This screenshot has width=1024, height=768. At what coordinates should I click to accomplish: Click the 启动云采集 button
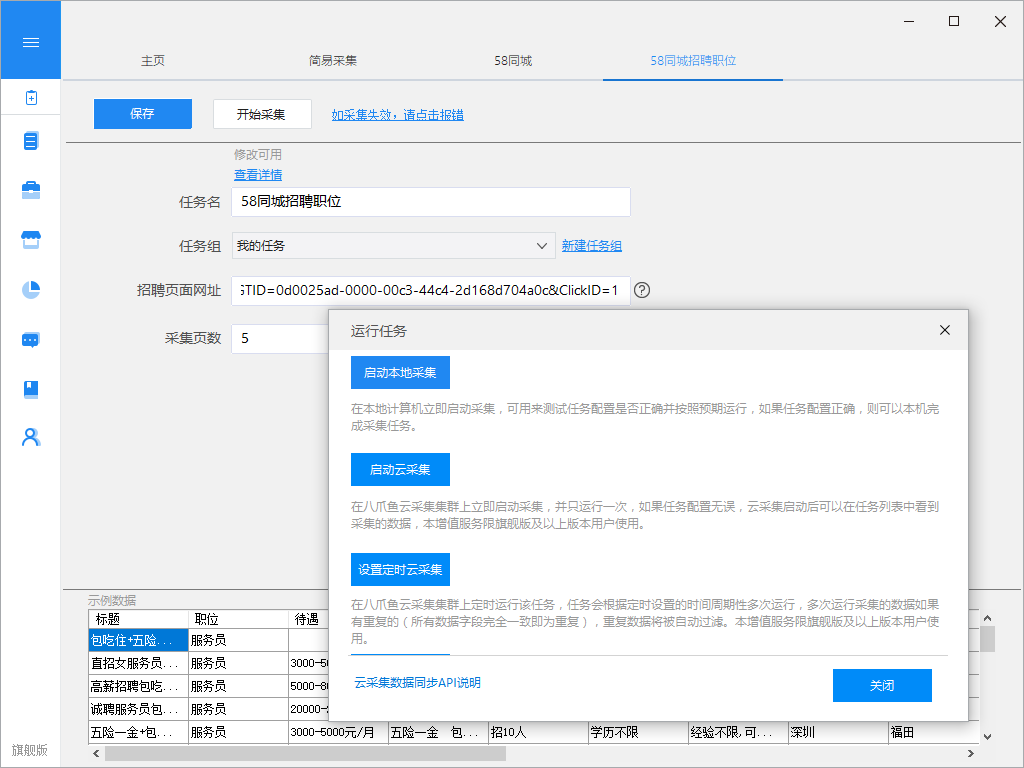point(400,470)
